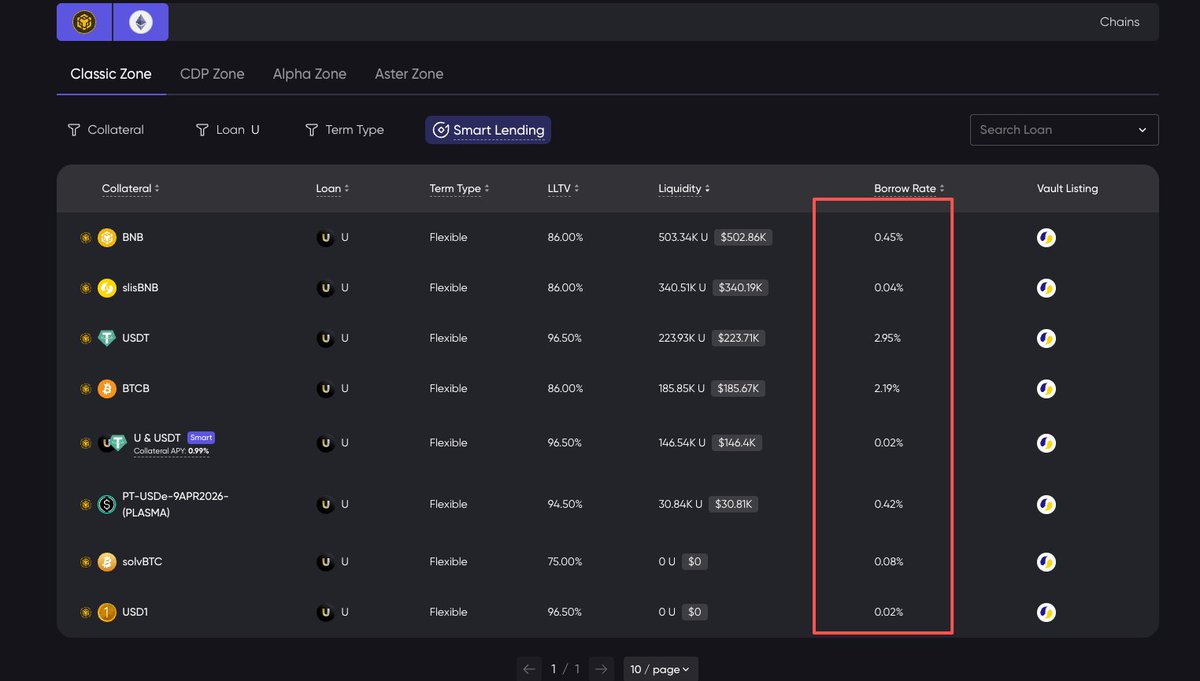Image resolution: width=1200 pixels, height=681 pixels.
Task: Switch to the Alpha Zone tab
Action: (x=310, y=74)
